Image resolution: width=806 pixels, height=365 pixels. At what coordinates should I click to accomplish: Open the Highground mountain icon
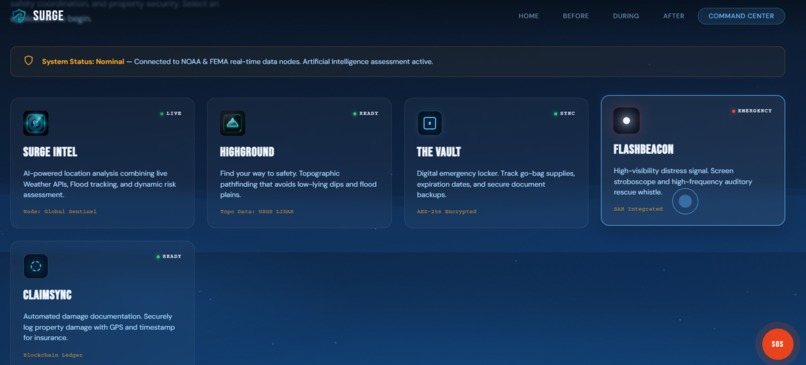232,123
